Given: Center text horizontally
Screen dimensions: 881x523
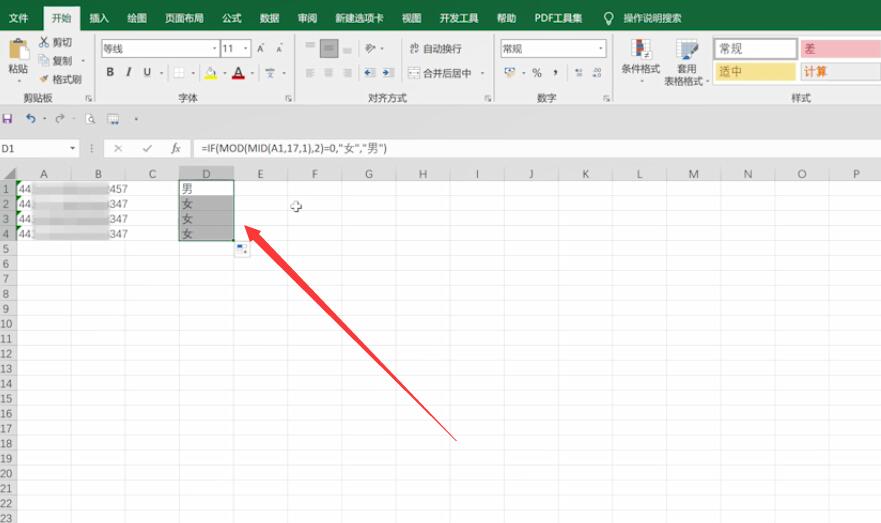Looking at the screenshot, I should click(329, 72).
